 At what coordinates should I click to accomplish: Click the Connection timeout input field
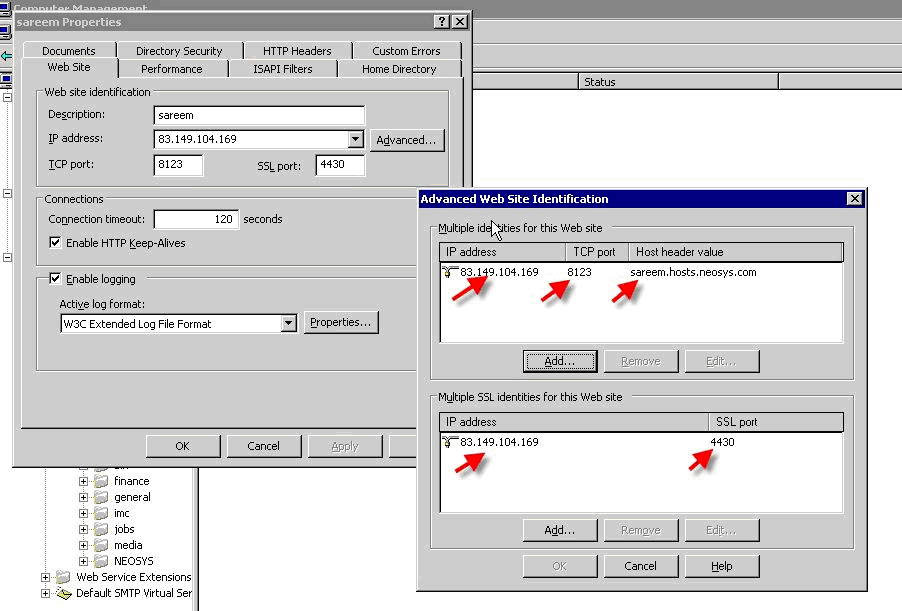point(195,219)
